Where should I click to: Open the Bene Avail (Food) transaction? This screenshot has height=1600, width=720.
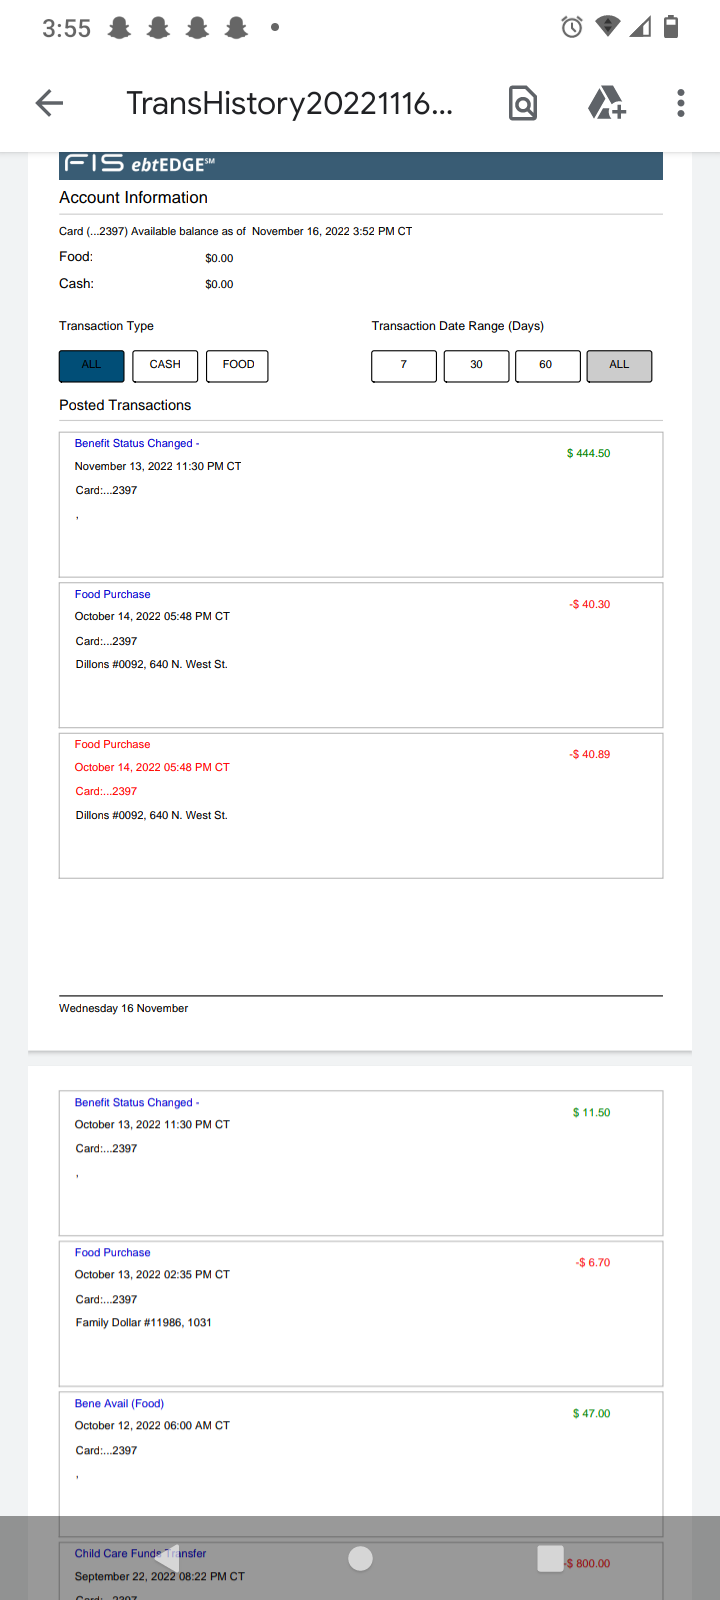click(119, 1403)
